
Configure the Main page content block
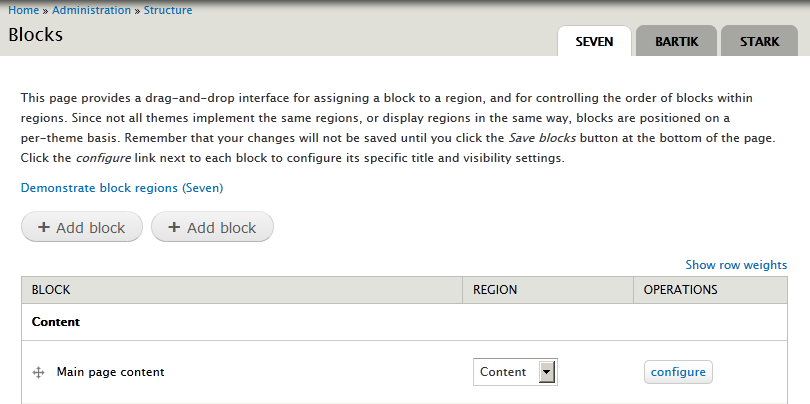pos(678,372)
